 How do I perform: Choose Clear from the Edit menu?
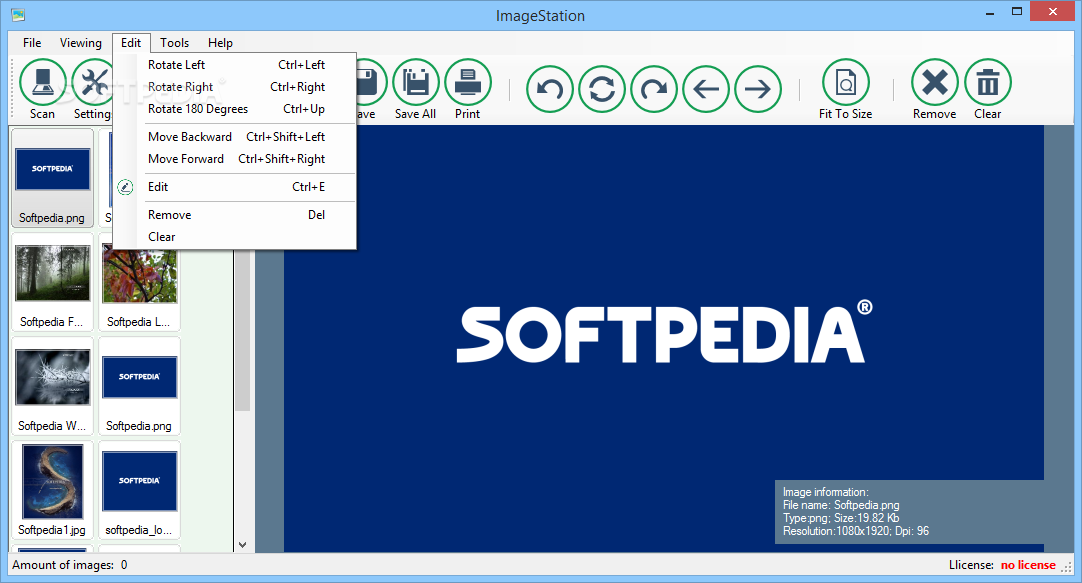[x=235, y=237]
